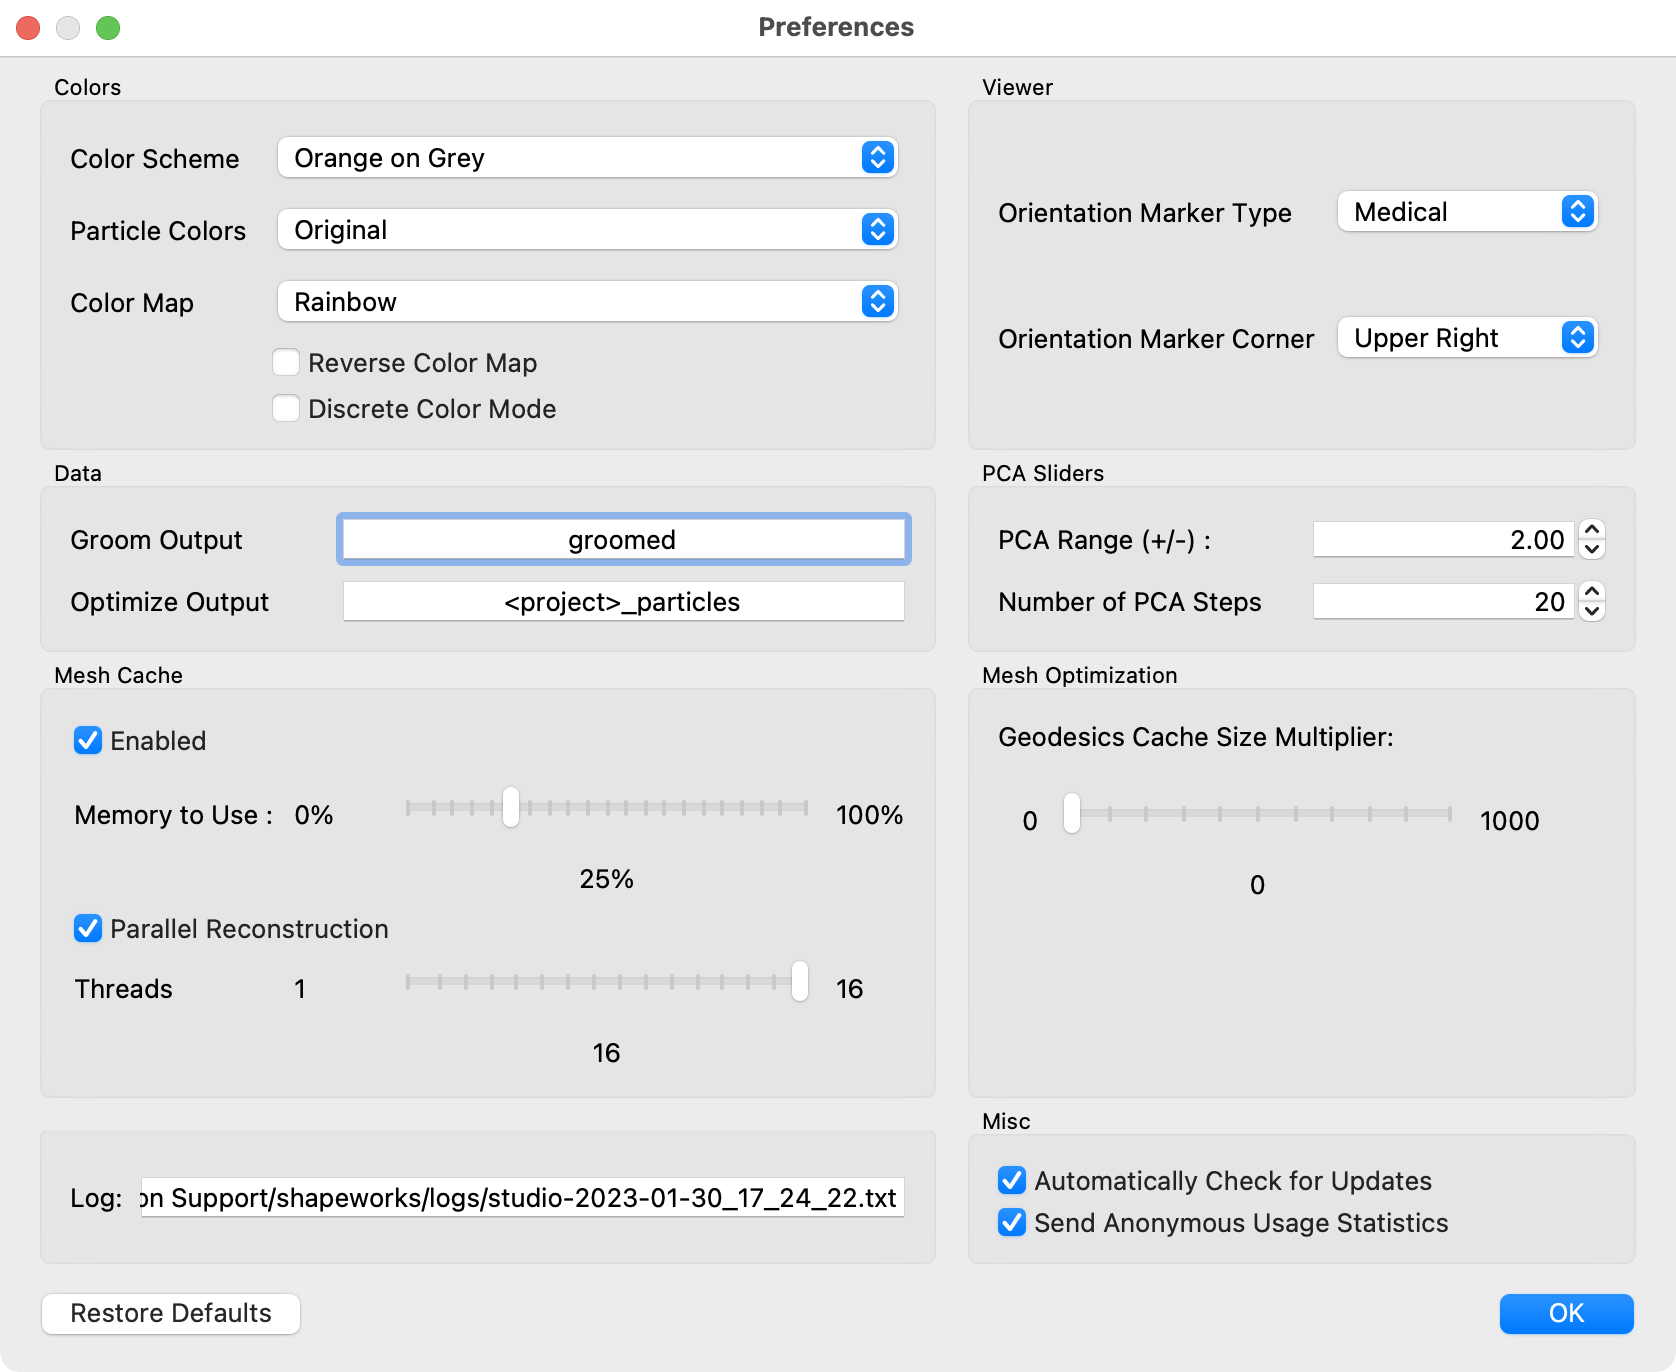Screen dimensions: 1676x1372
Task: Click the 'Groom Output' label
Action: pyautogui.click(x=156, y=540)
